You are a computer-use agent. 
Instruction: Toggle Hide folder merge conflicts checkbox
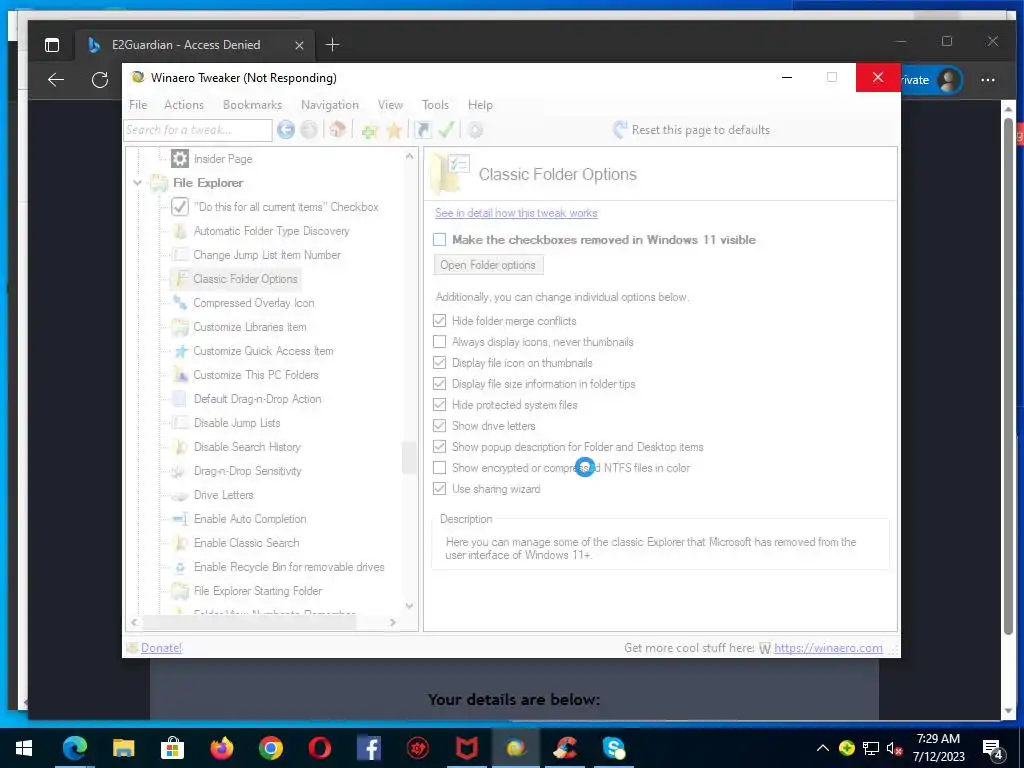pos(440,321)
